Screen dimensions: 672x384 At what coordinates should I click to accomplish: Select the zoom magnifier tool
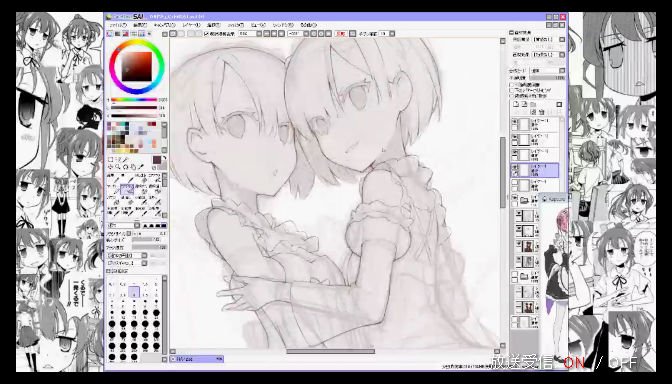[118, 167]
